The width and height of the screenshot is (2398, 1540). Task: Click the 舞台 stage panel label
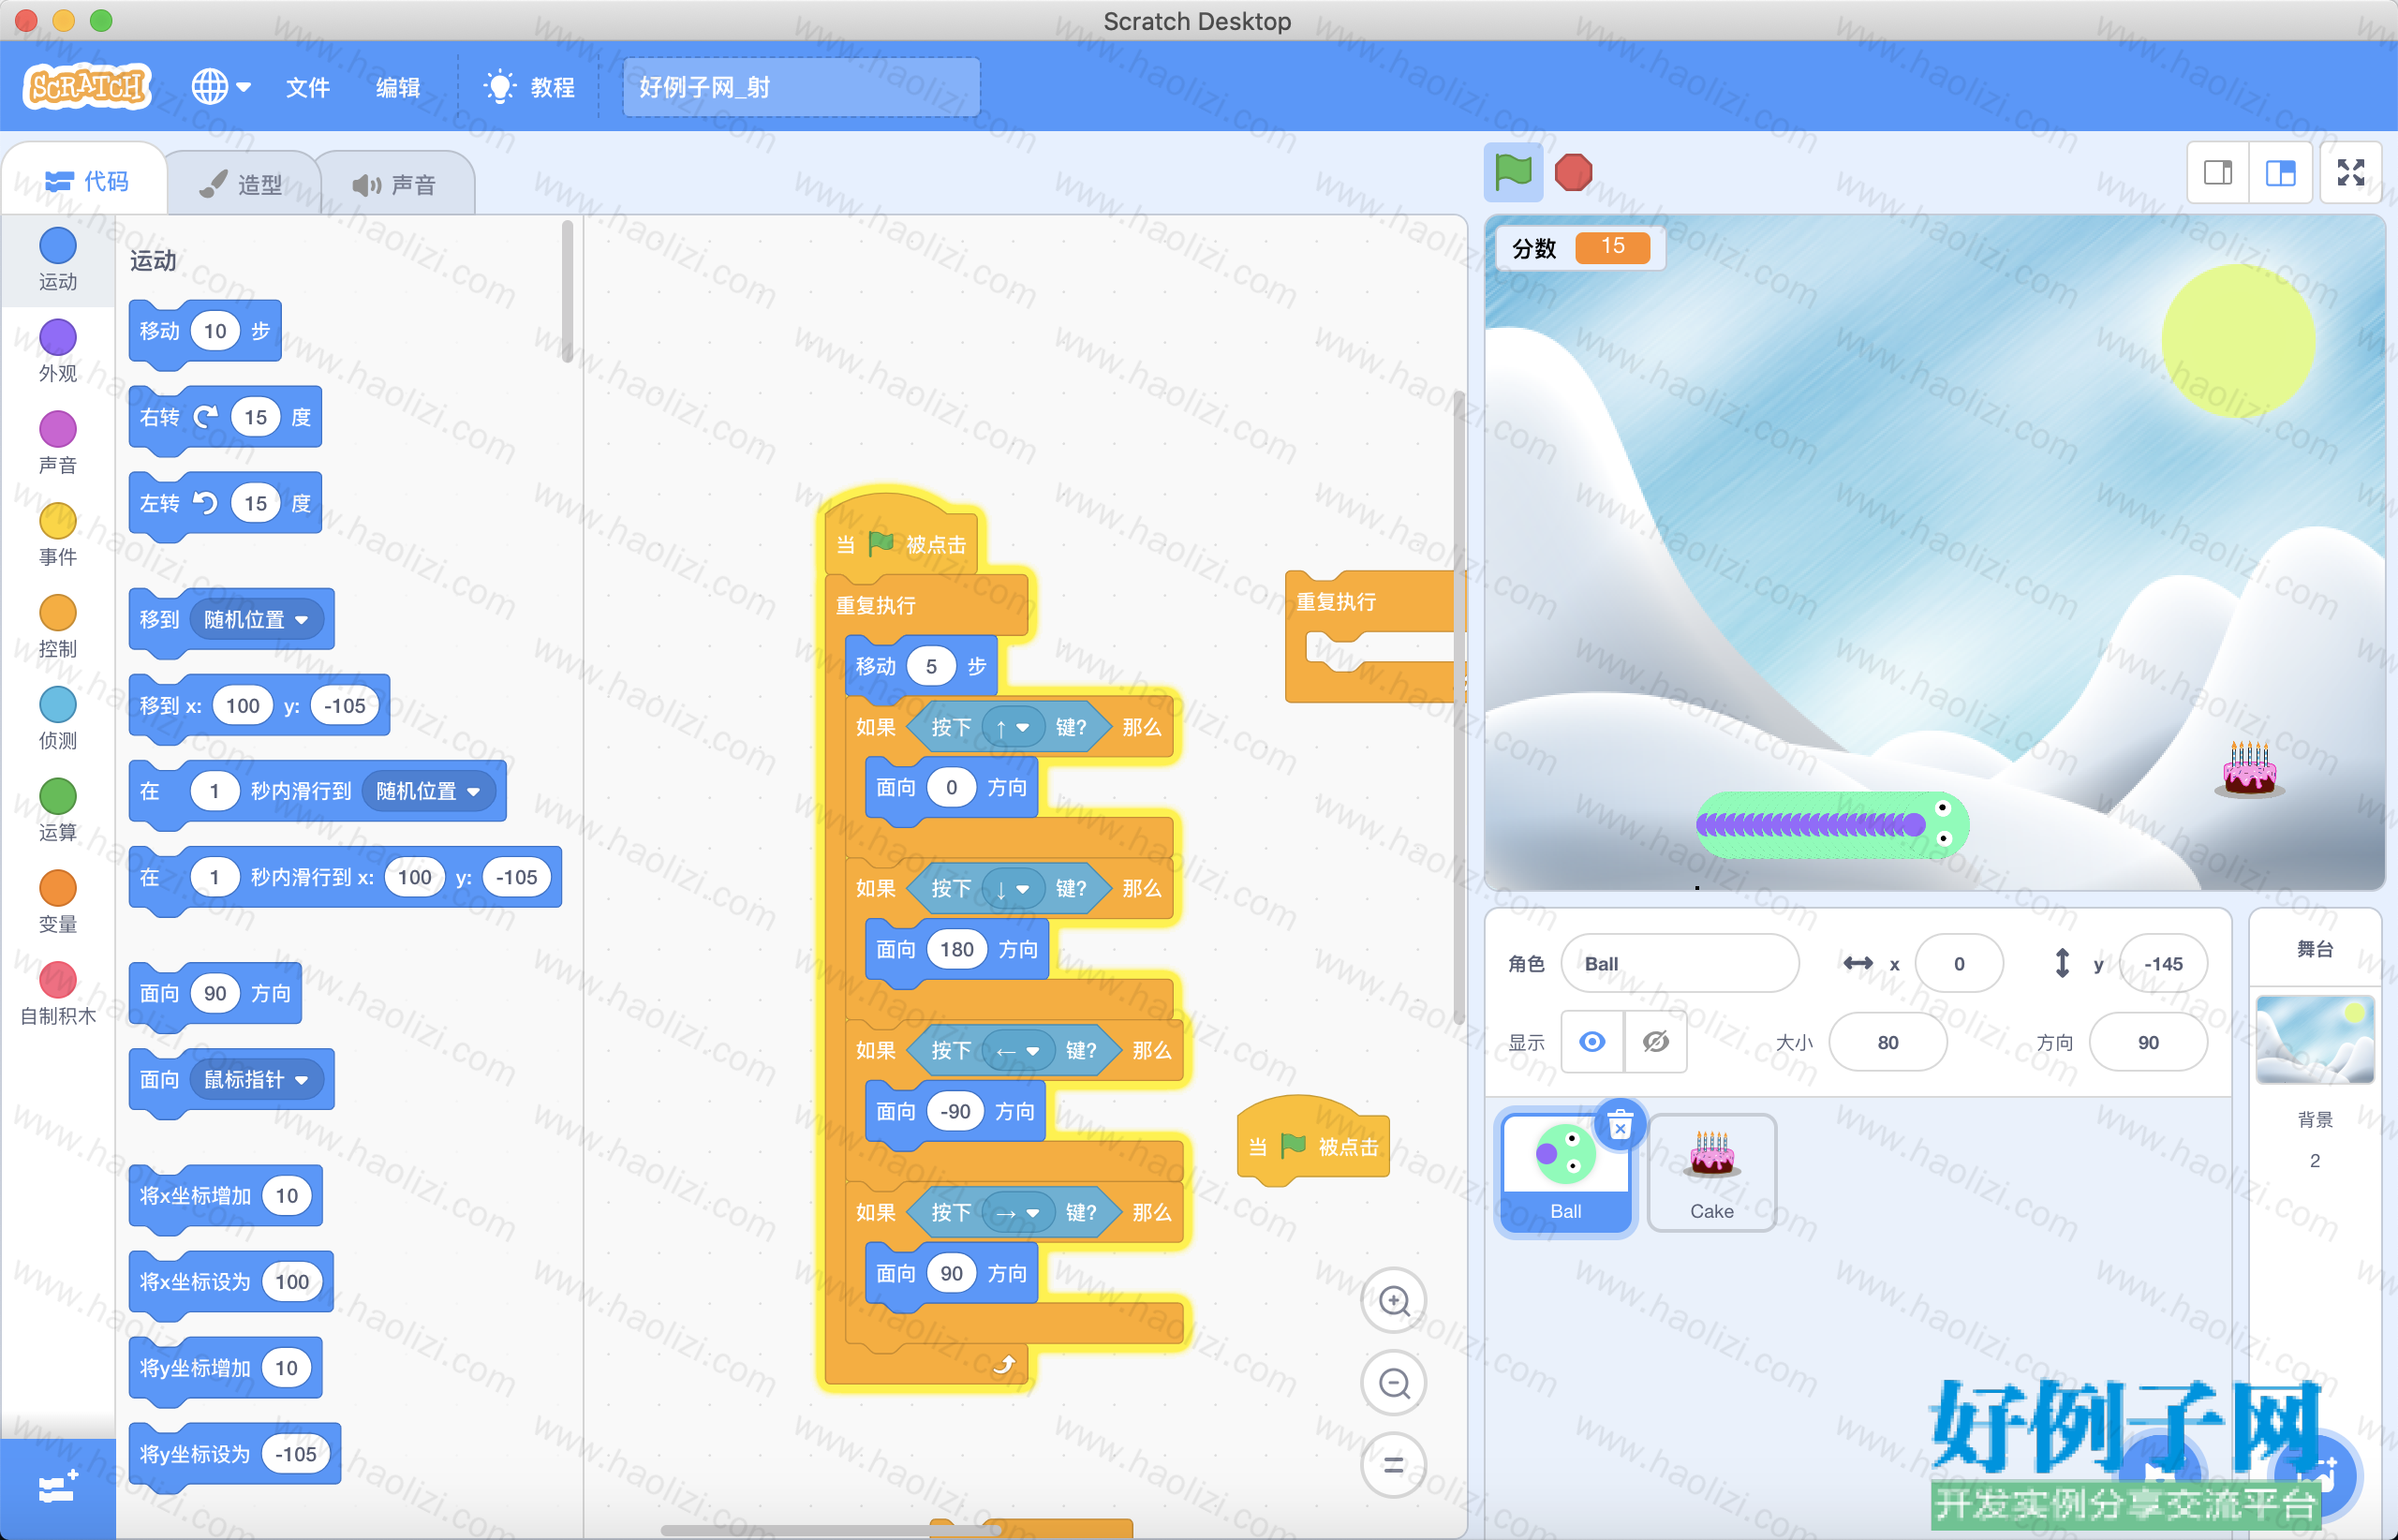2315,948
